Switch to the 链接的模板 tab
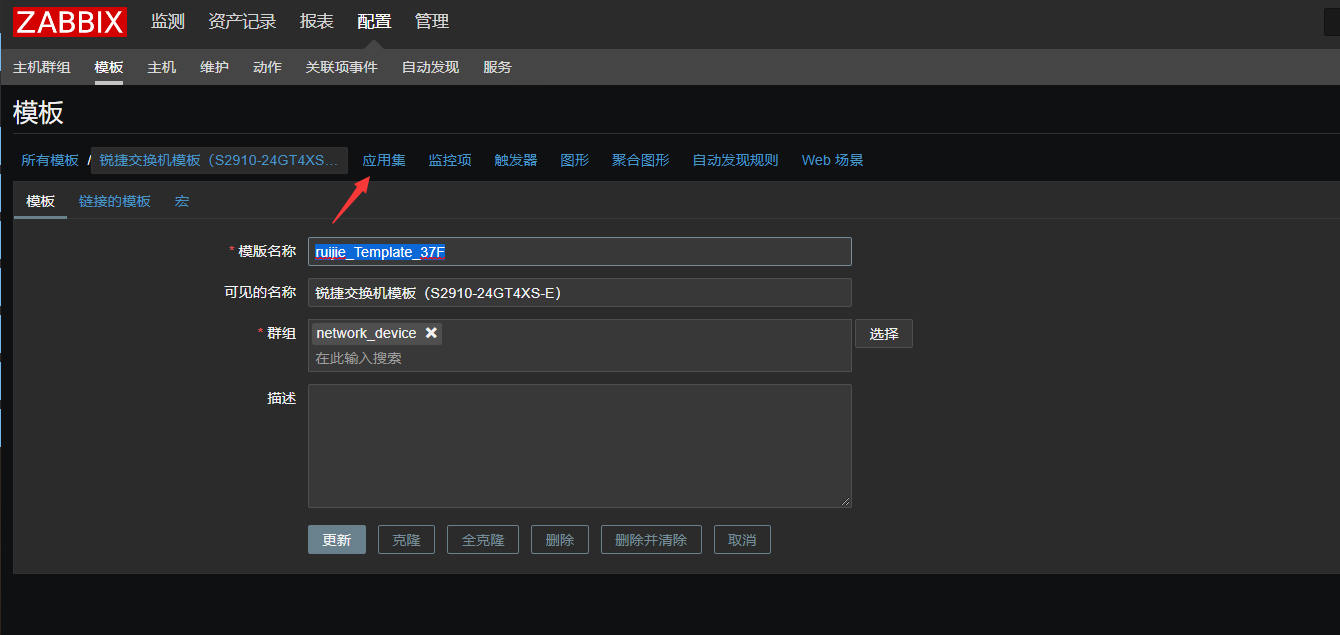The width and height of the screenshot is (1340, 635). click(x=115, y=201)
